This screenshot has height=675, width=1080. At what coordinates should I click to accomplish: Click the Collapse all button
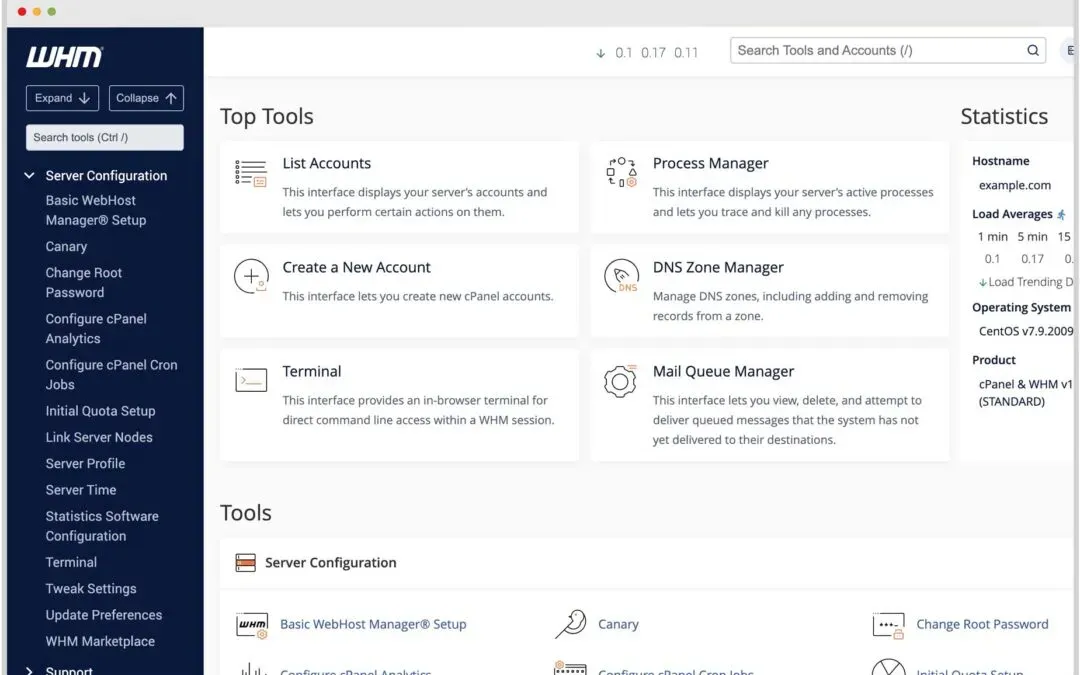[146, 98]
